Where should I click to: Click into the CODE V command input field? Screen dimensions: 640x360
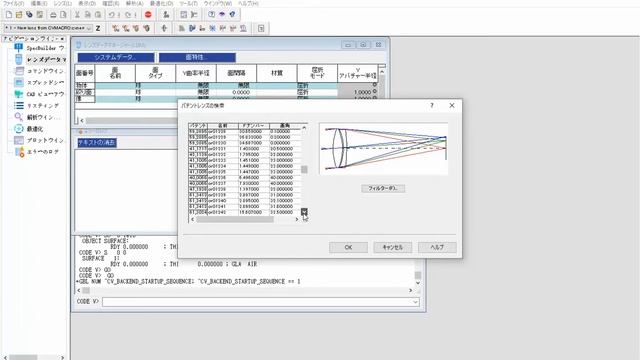point(258,302)
